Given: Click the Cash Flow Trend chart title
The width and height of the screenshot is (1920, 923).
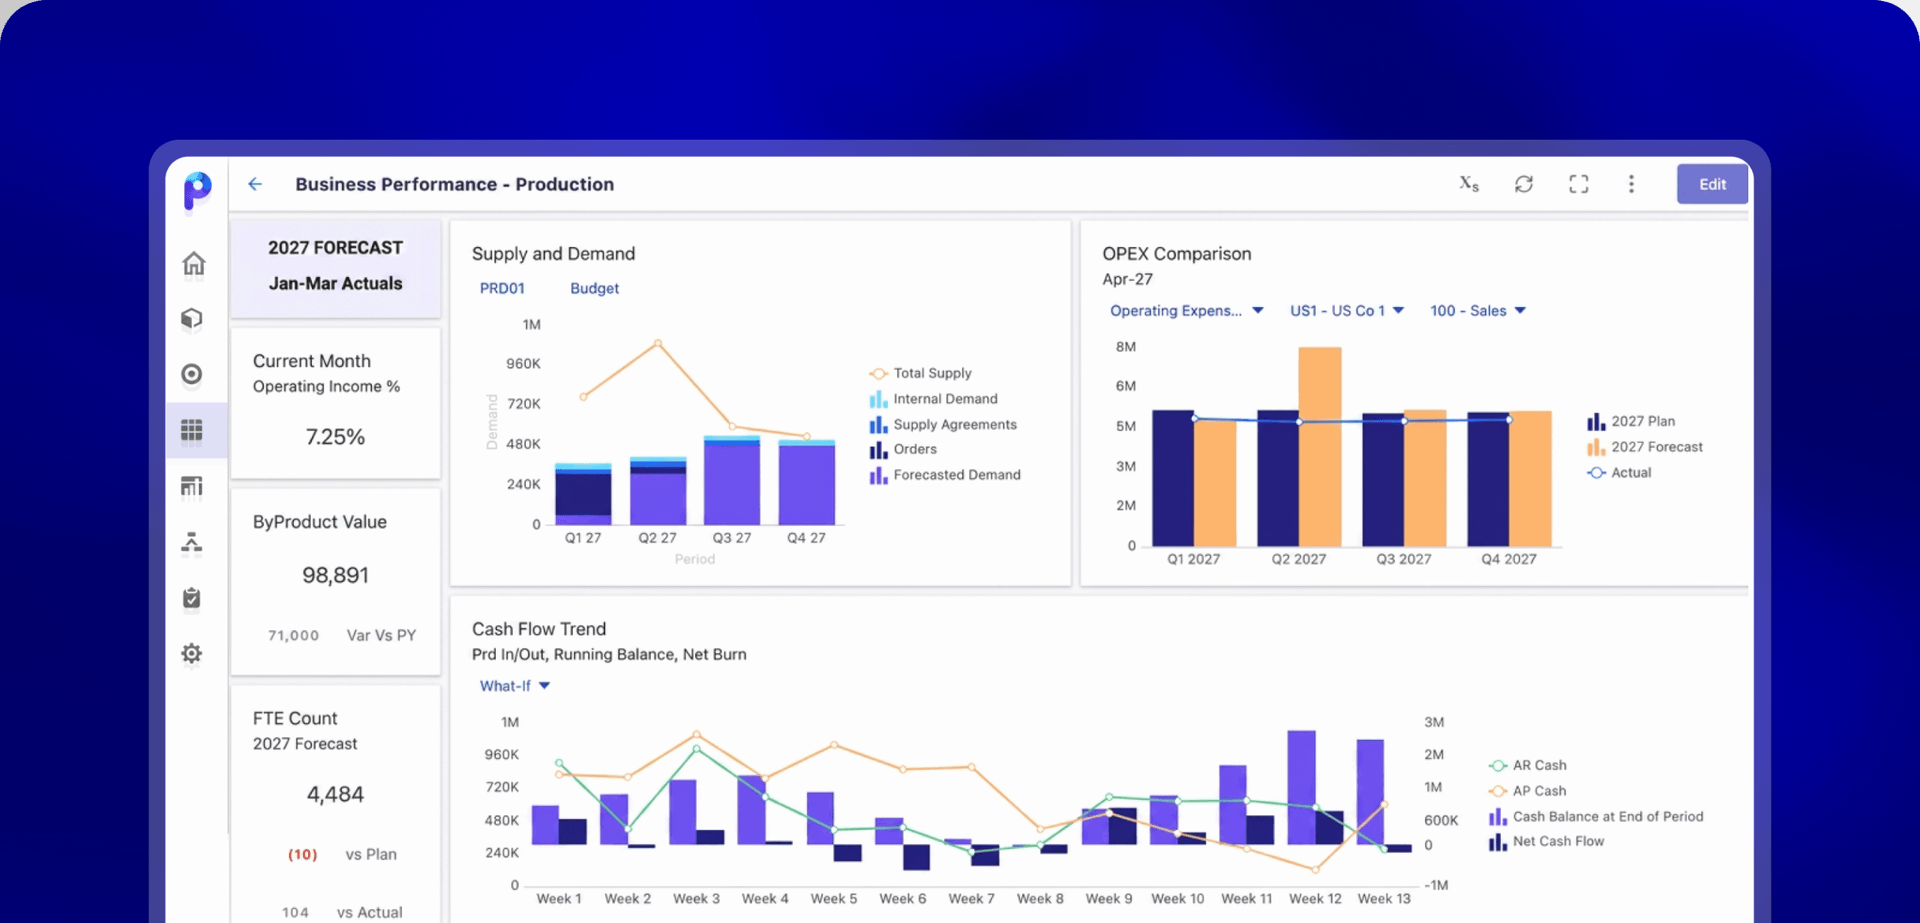Looking at the screenshot, I should [539, 629].
